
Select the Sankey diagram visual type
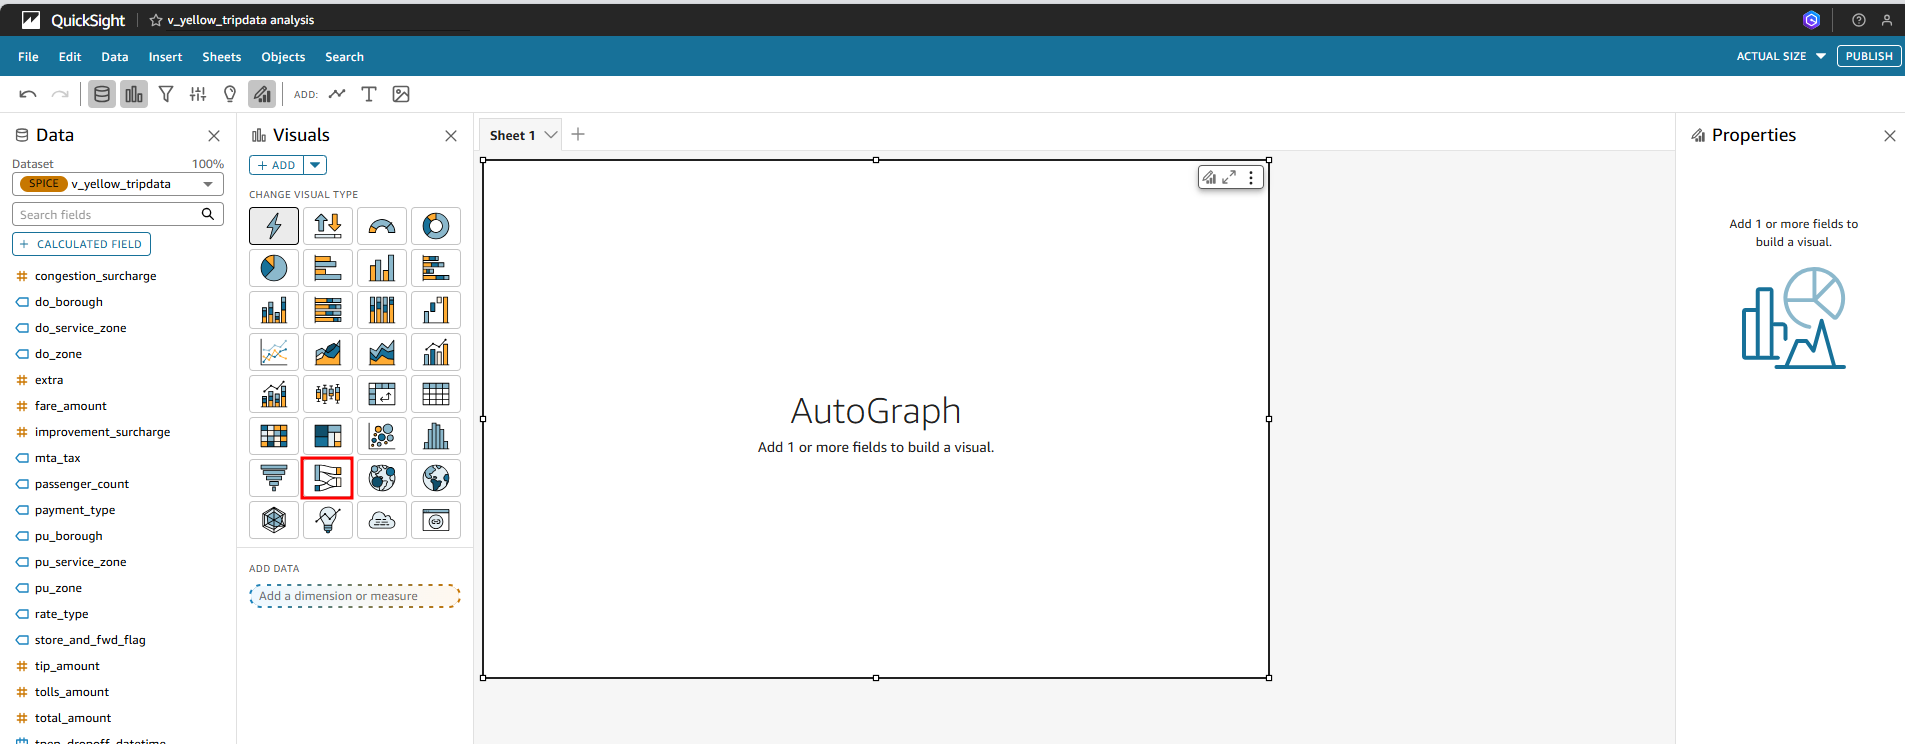[327, 478]
